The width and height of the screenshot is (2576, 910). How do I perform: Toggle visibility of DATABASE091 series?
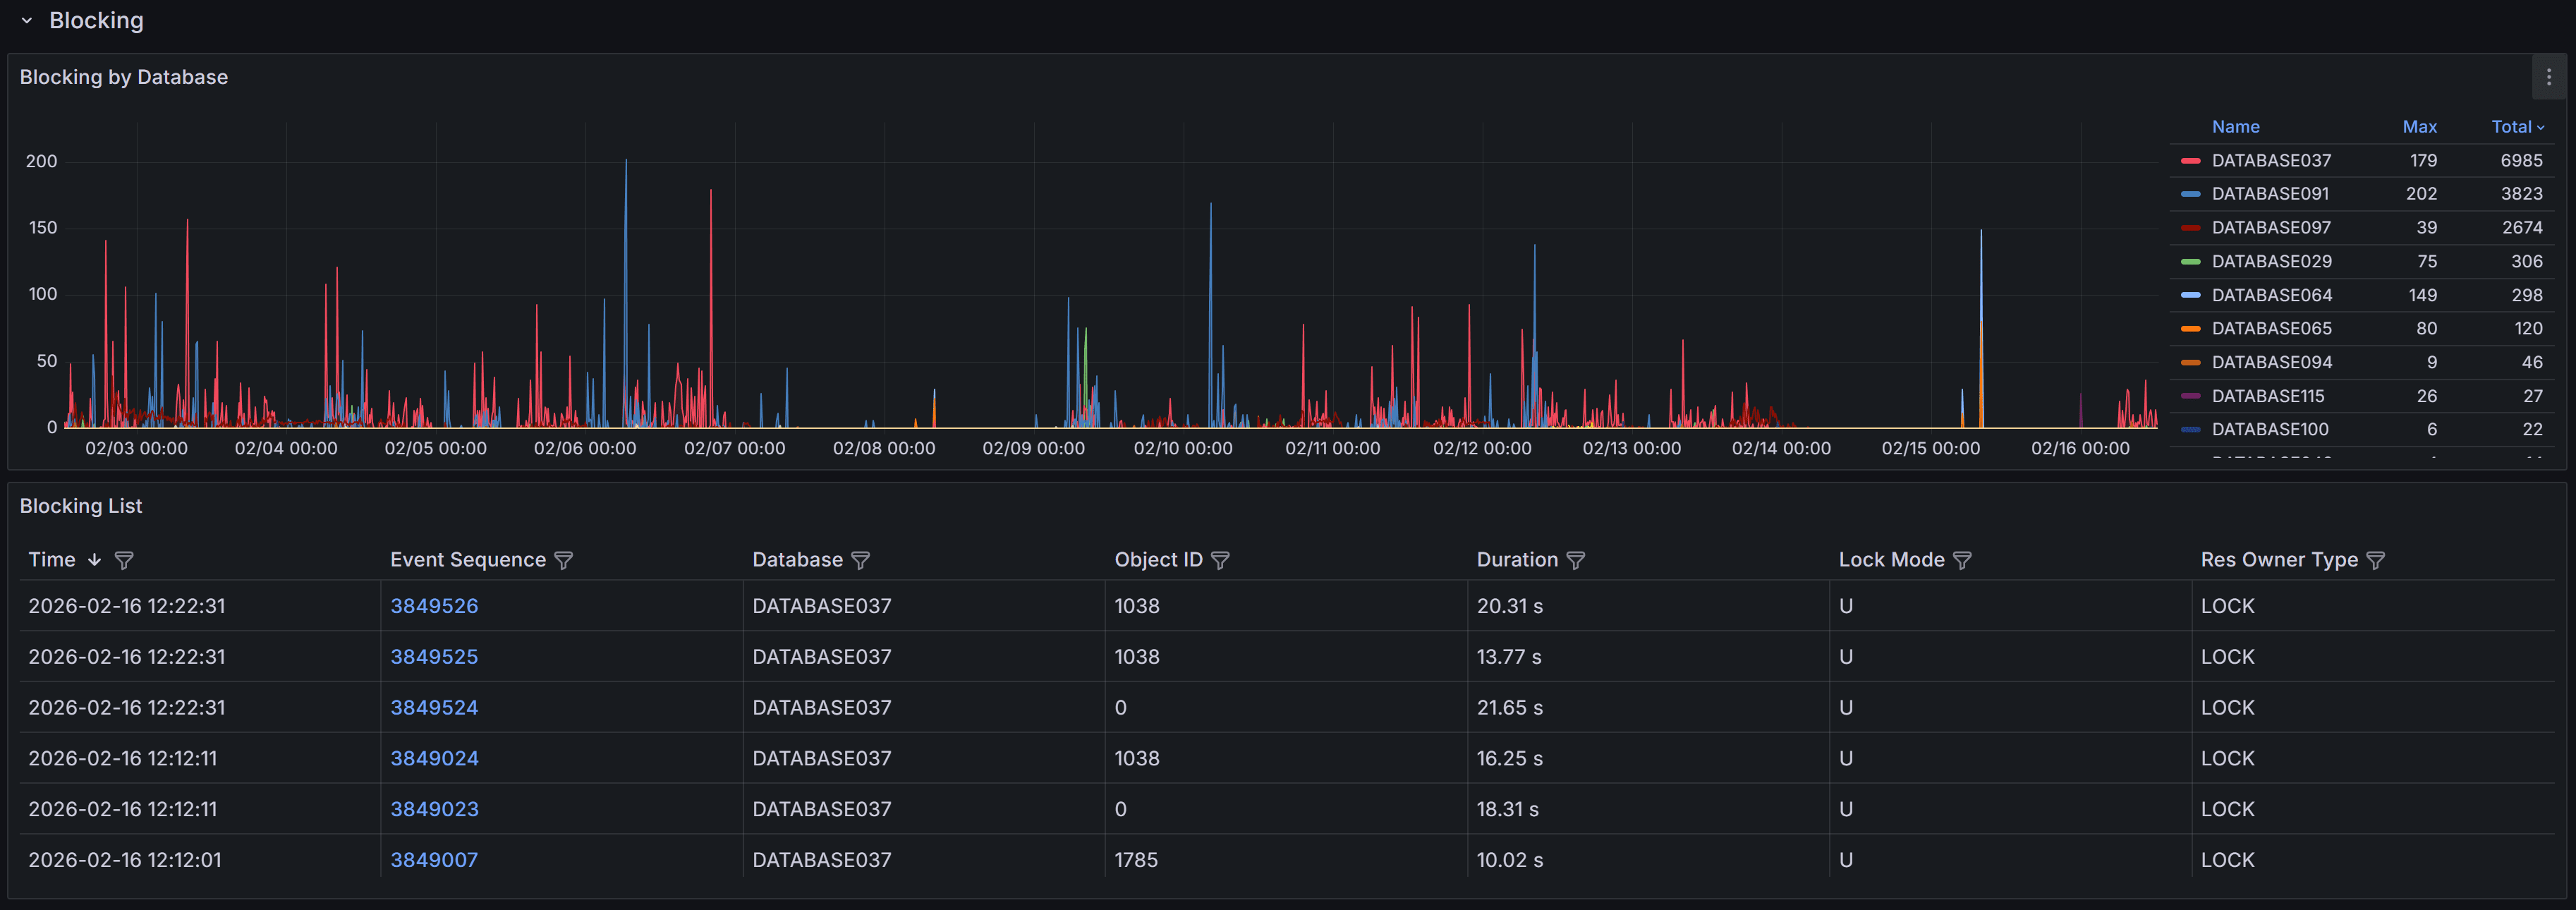pyautogui.click(x=2271, y=193)
